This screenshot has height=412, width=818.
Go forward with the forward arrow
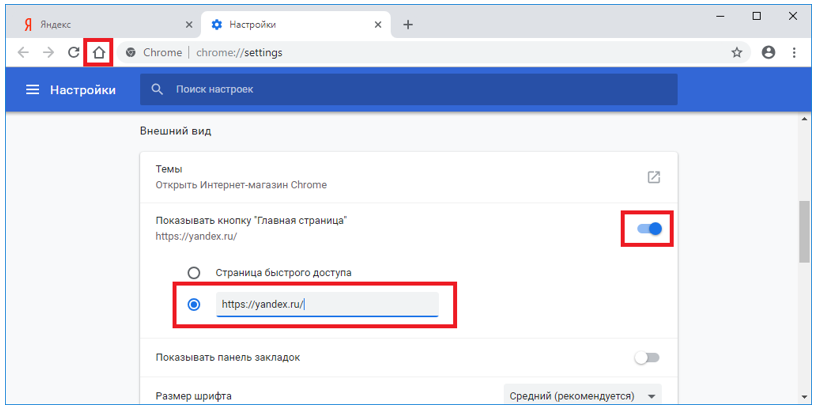coord(49,52)
